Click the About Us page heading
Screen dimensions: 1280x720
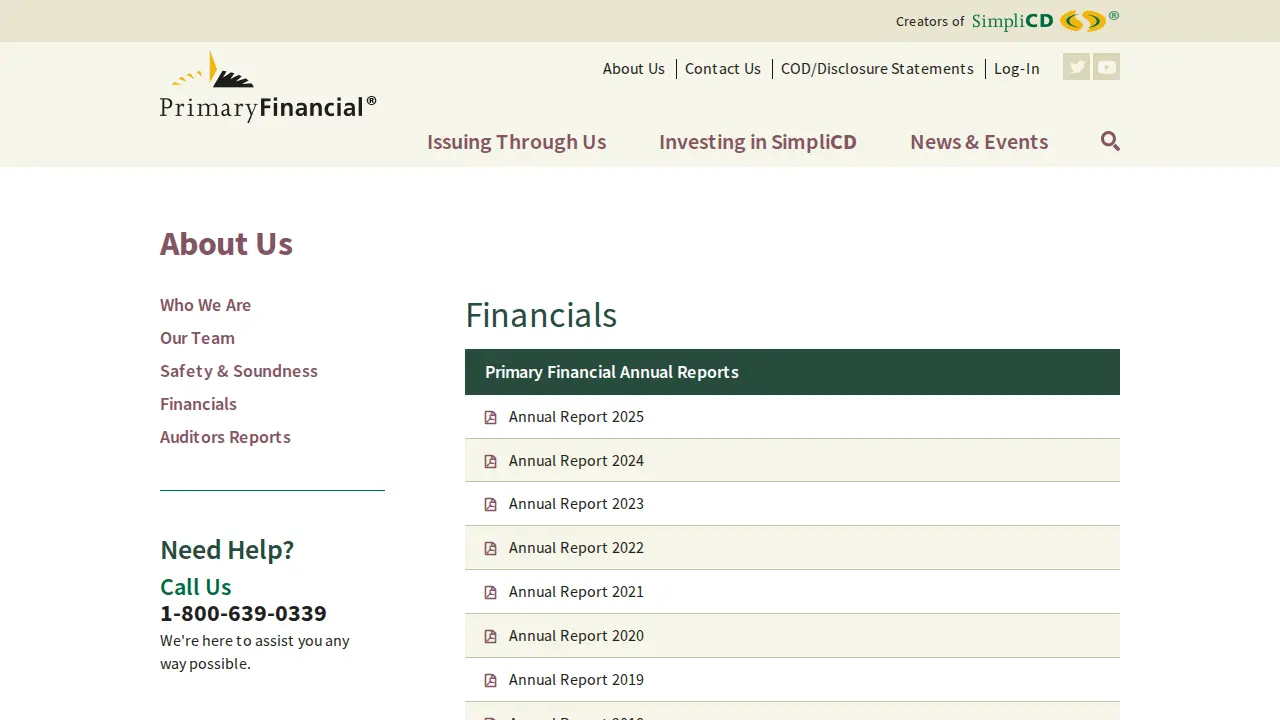226,244
